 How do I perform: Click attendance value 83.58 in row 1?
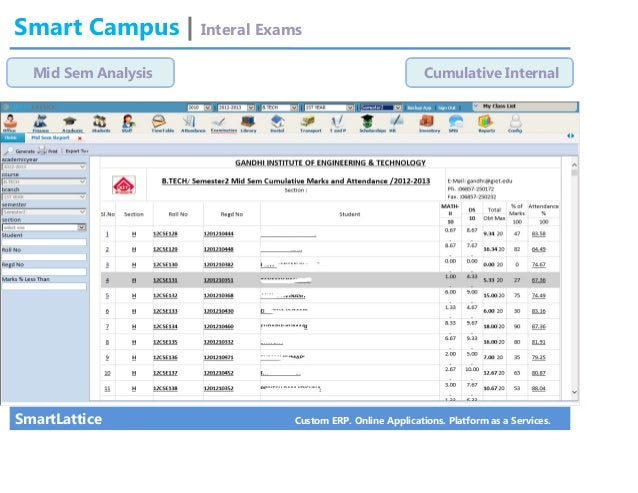point(538,234)
